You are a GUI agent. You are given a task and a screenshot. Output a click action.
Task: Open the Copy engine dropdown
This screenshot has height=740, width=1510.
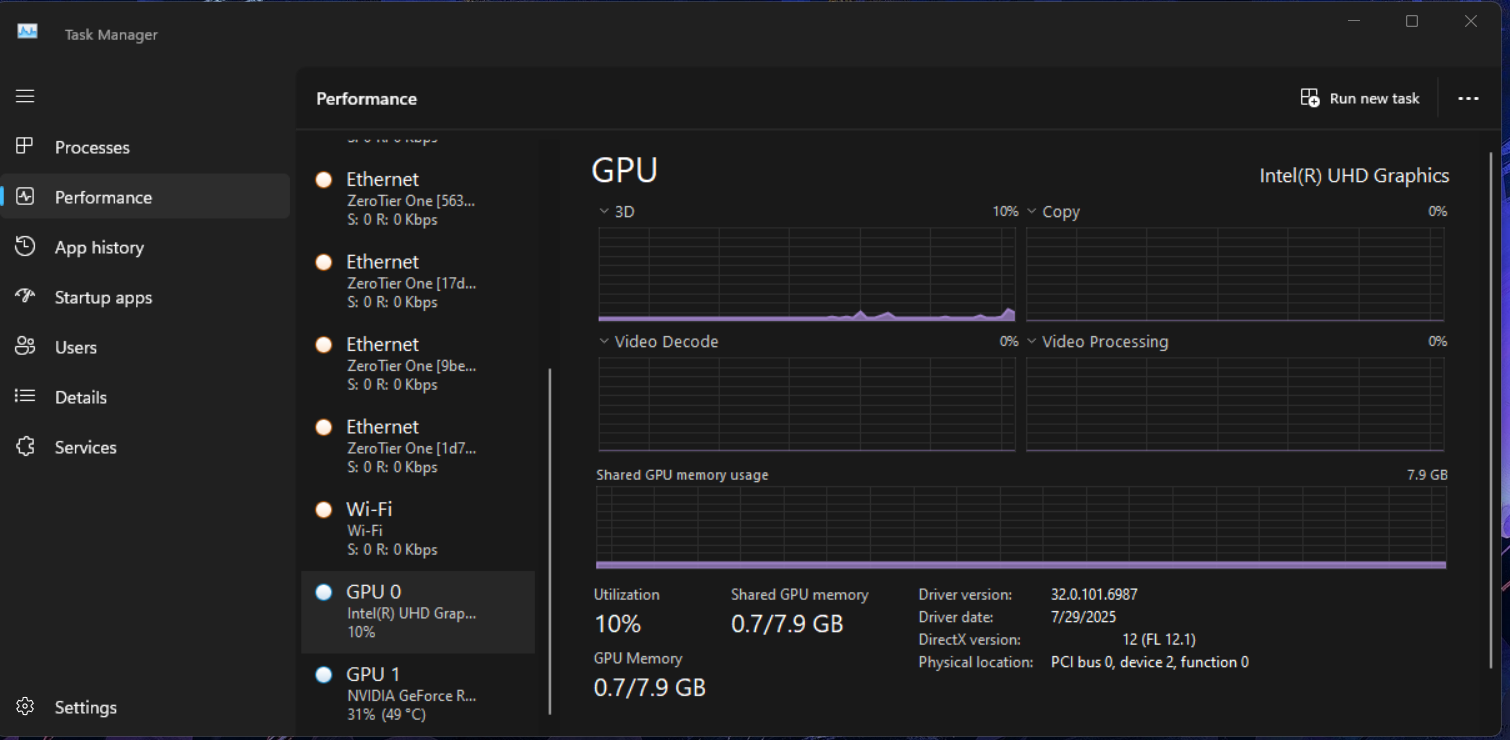[1053, 212]
